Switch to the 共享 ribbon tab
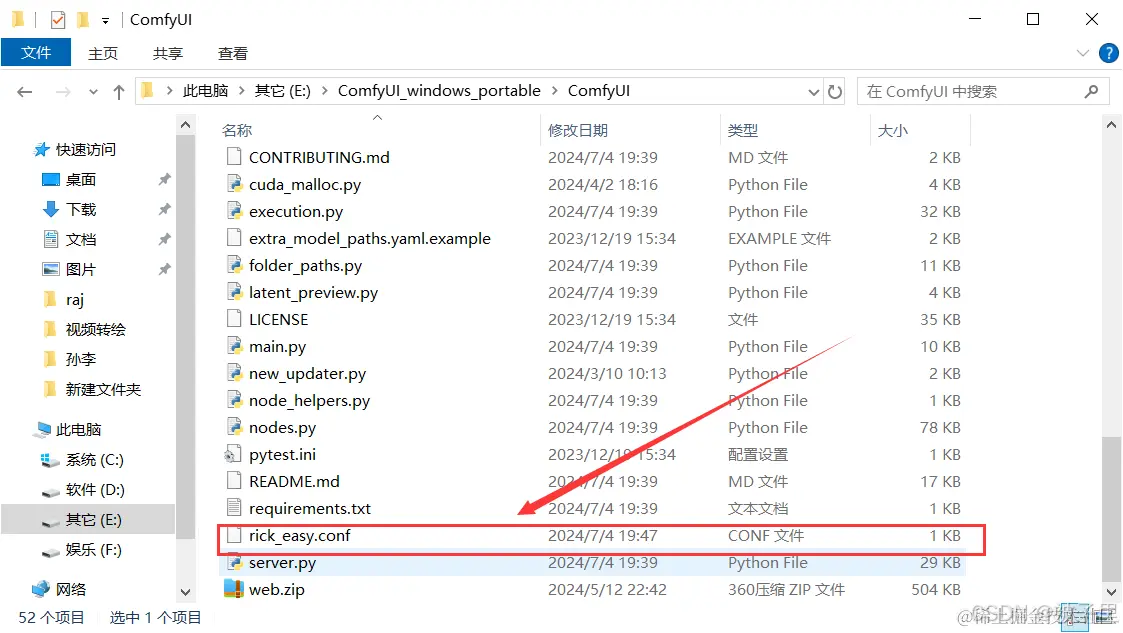This screenshot has width=1123, height=633. click(x=168, y=54)
